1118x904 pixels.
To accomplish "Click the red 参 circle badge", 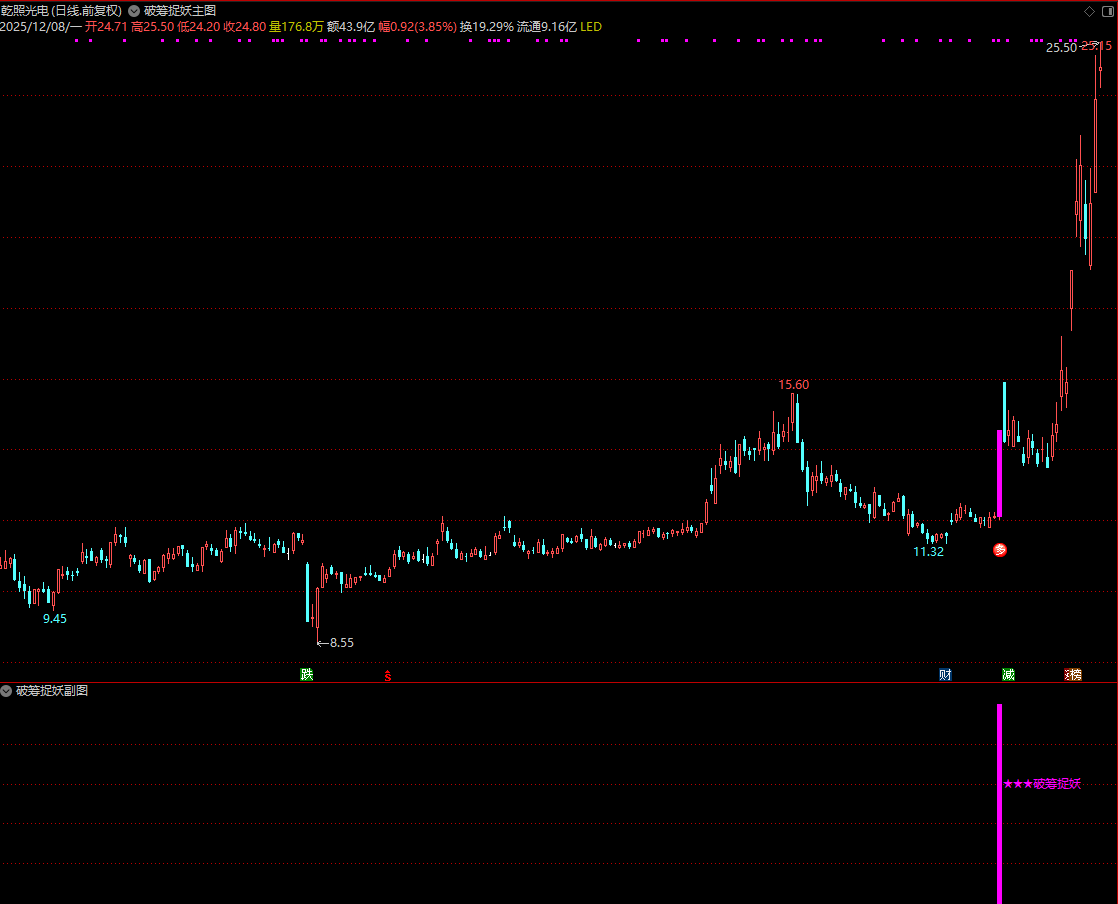I will [999, 550].
